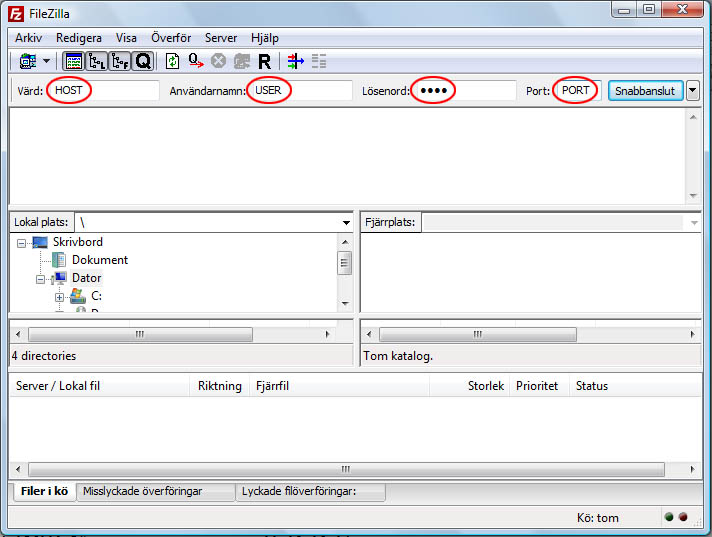Click remote file list horizontal scrollbar thumb
712x537 pixels.
(478, 335)
